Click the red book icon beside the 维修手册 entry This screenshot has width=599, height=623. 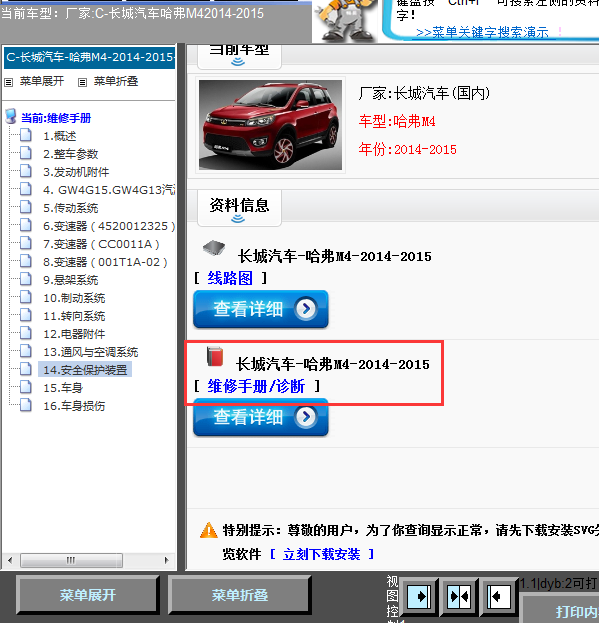pos(215,356)
